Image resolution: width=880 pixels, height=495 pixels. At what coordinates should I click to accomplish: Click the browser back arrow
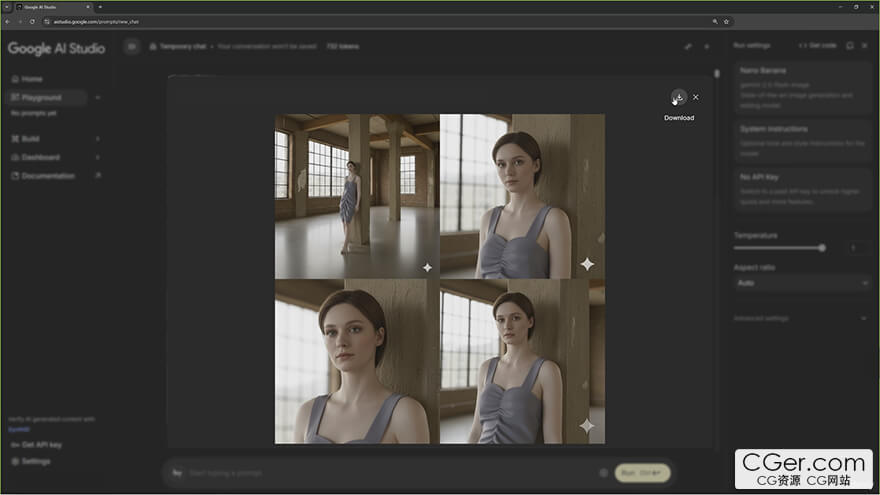8,21
